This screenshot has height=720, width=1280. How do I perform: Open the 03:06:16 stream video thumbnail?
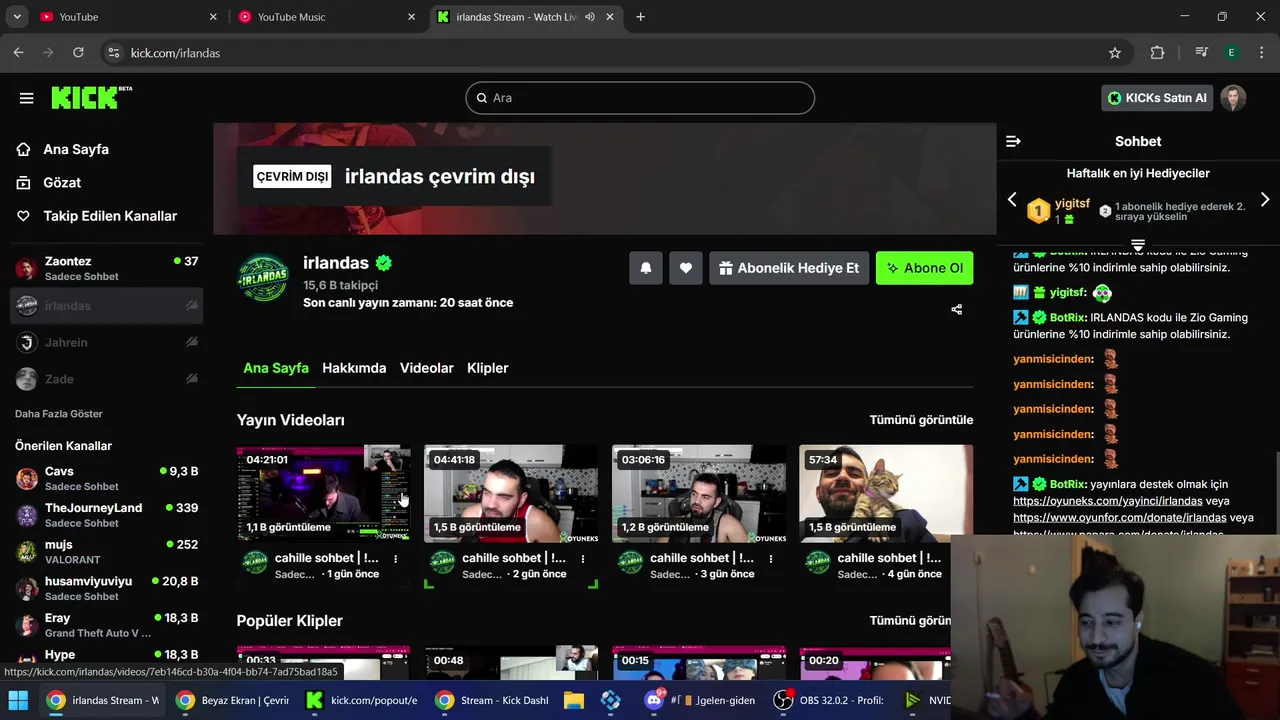(699, 494)
